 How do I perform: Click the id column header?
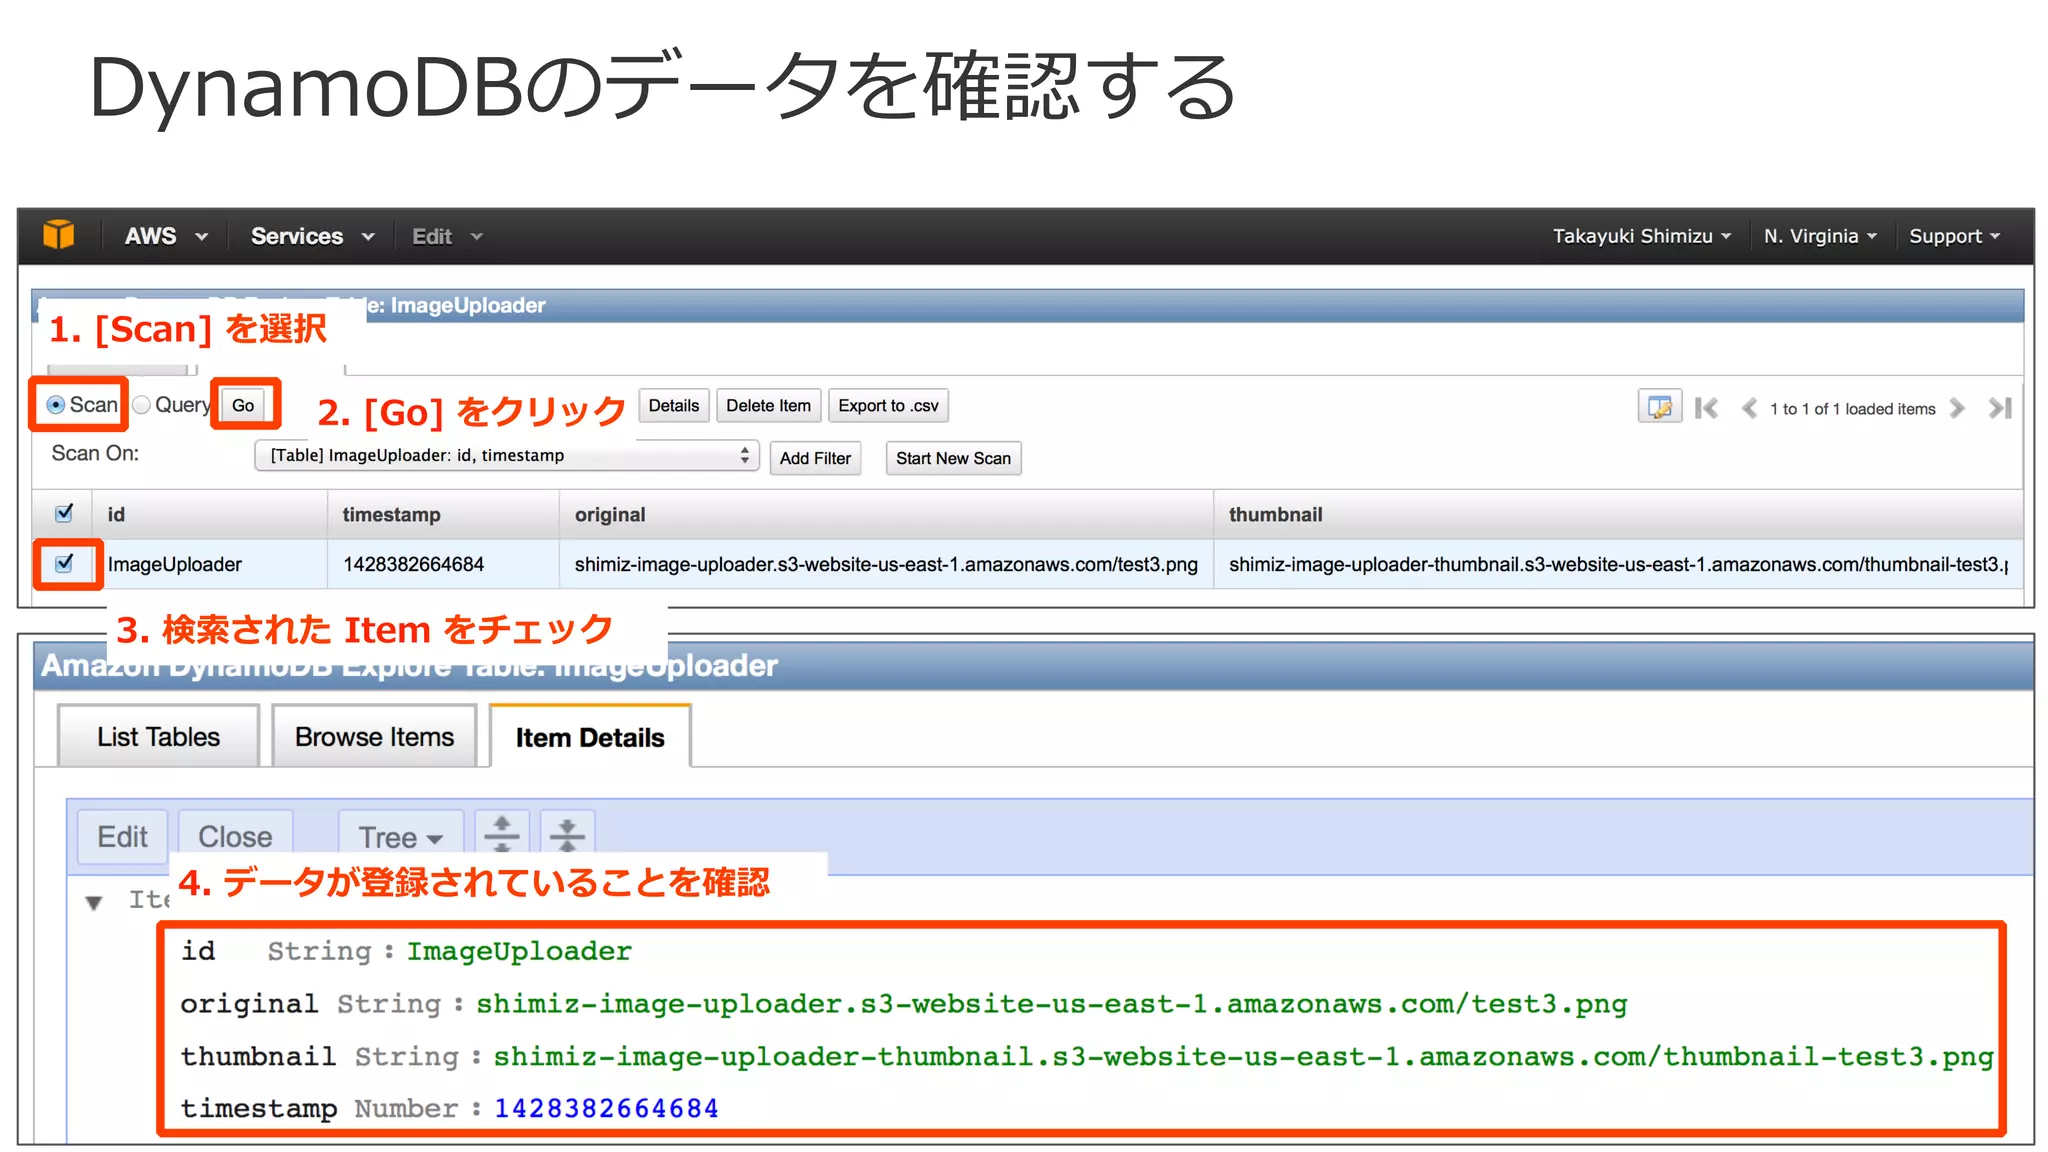[x=210, y=514]
